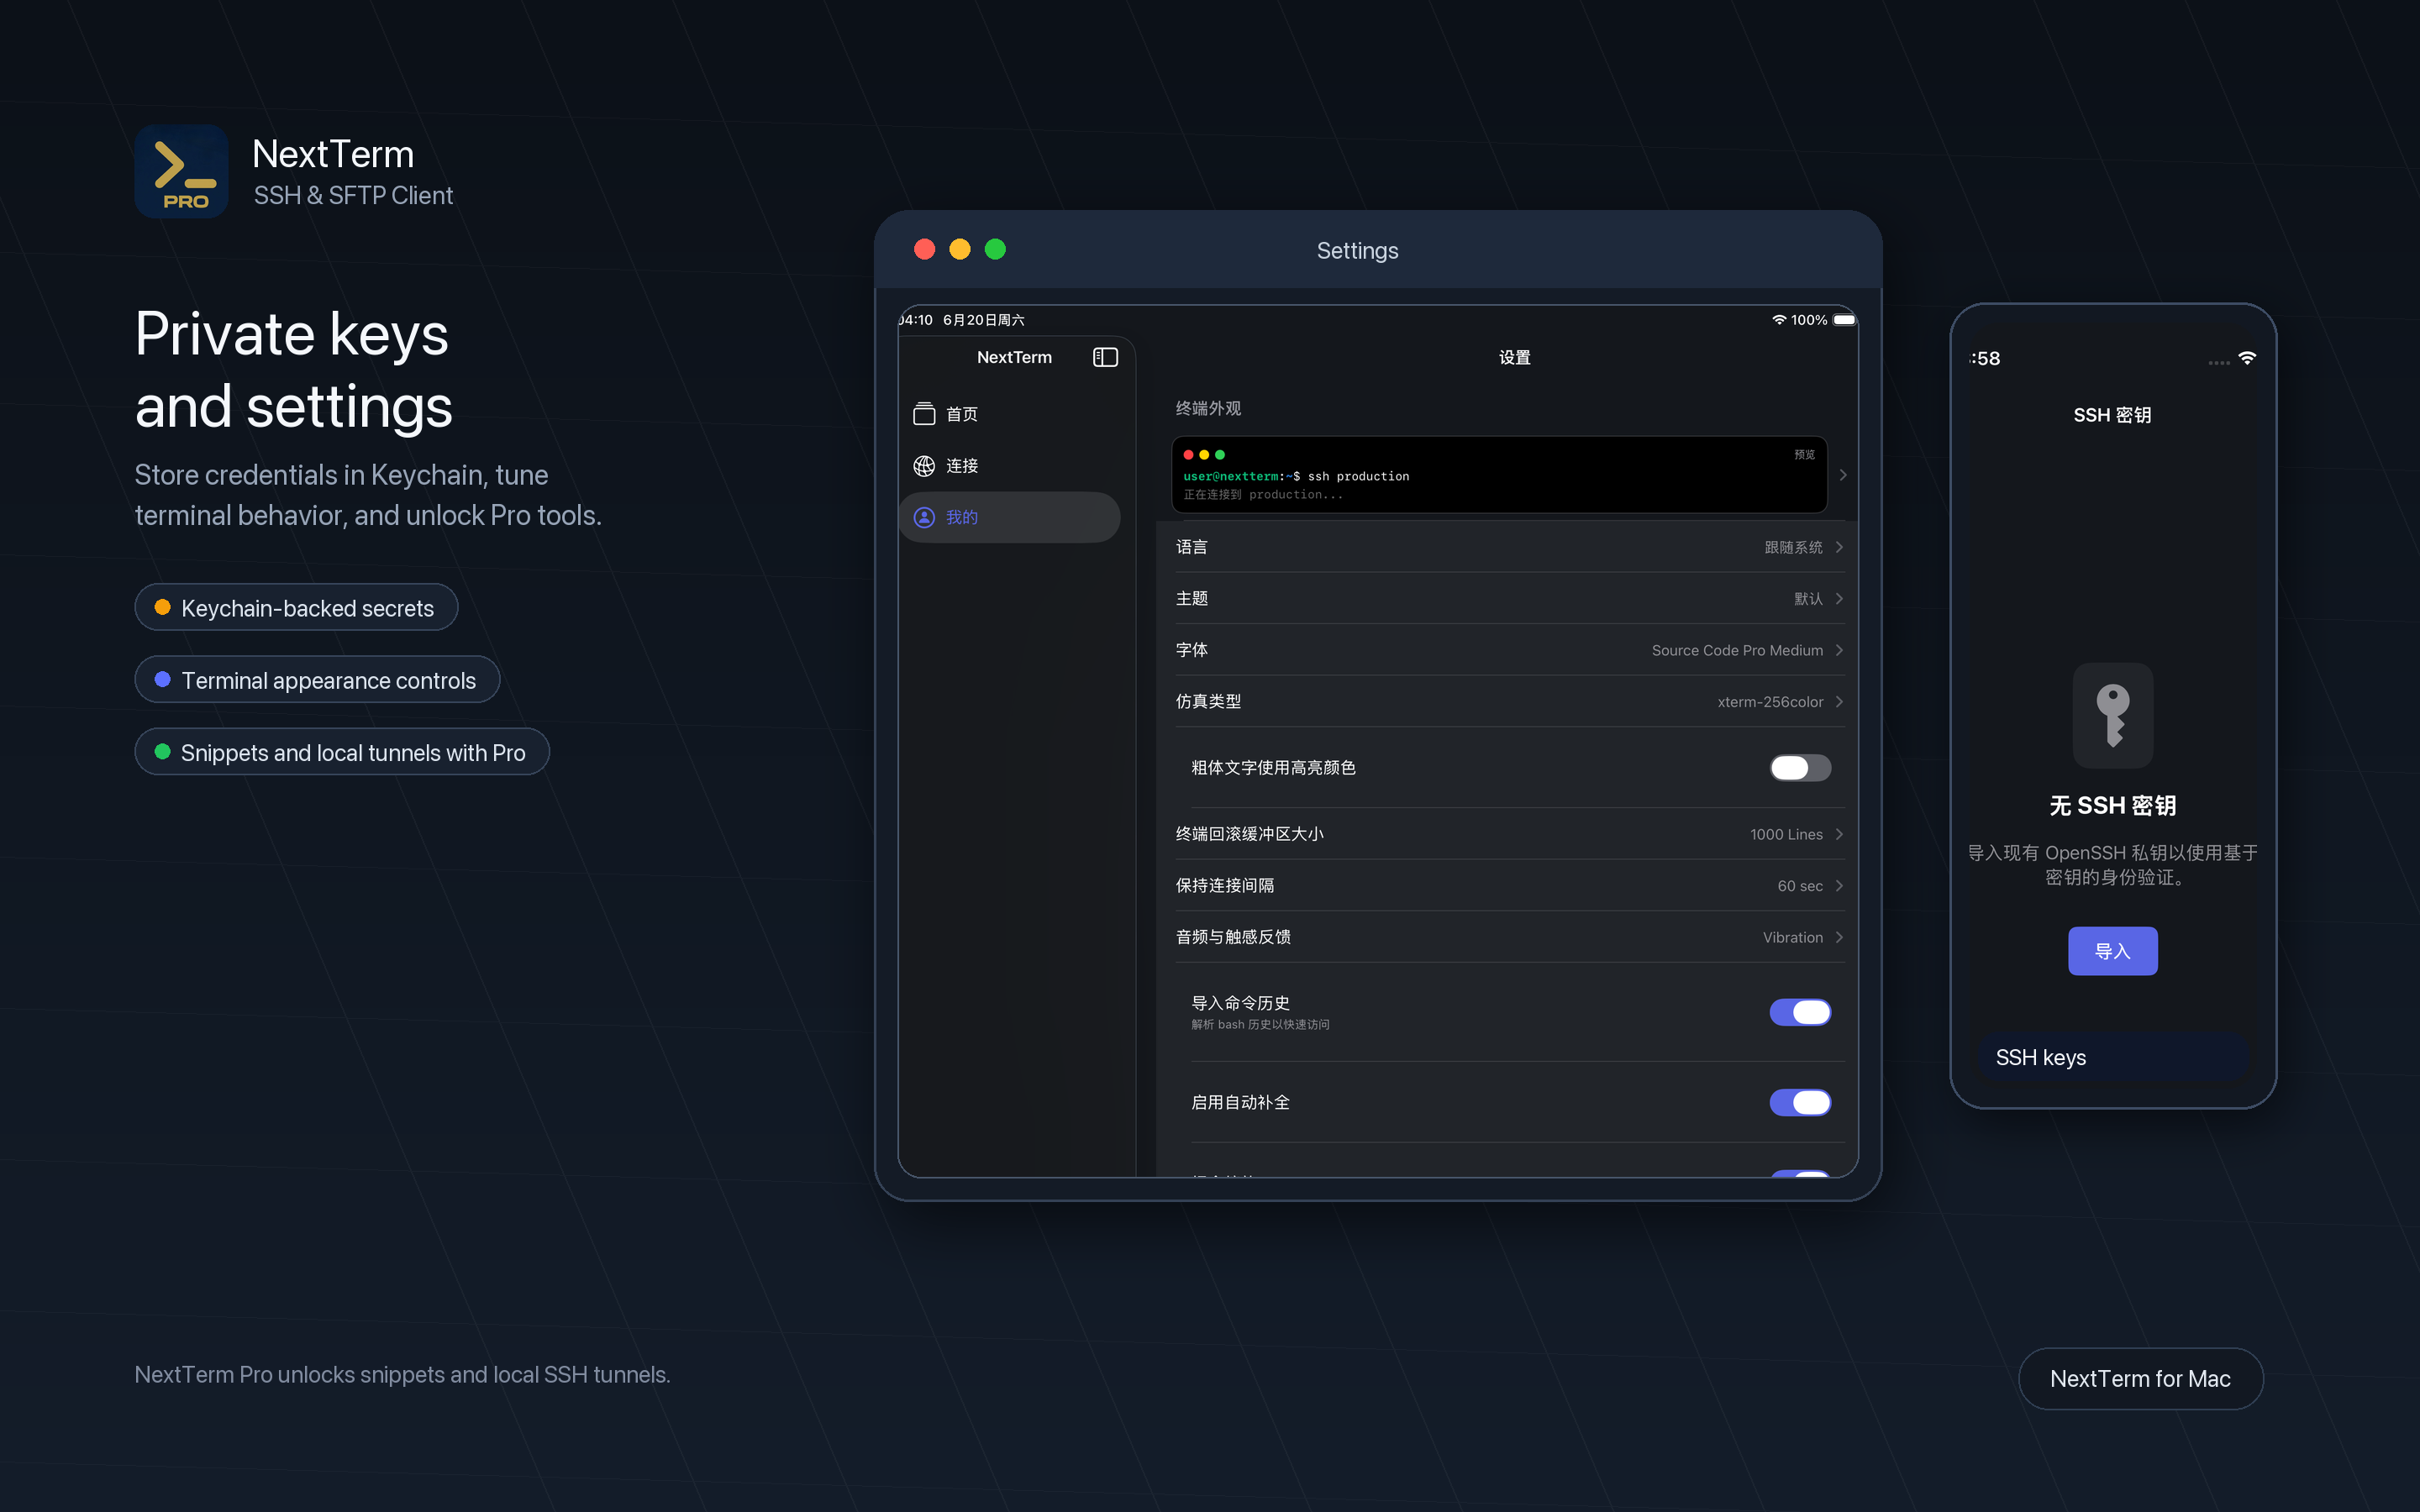2420x1512 pixels.
Task: Click the green zoom window button
Action: [995, 249]
